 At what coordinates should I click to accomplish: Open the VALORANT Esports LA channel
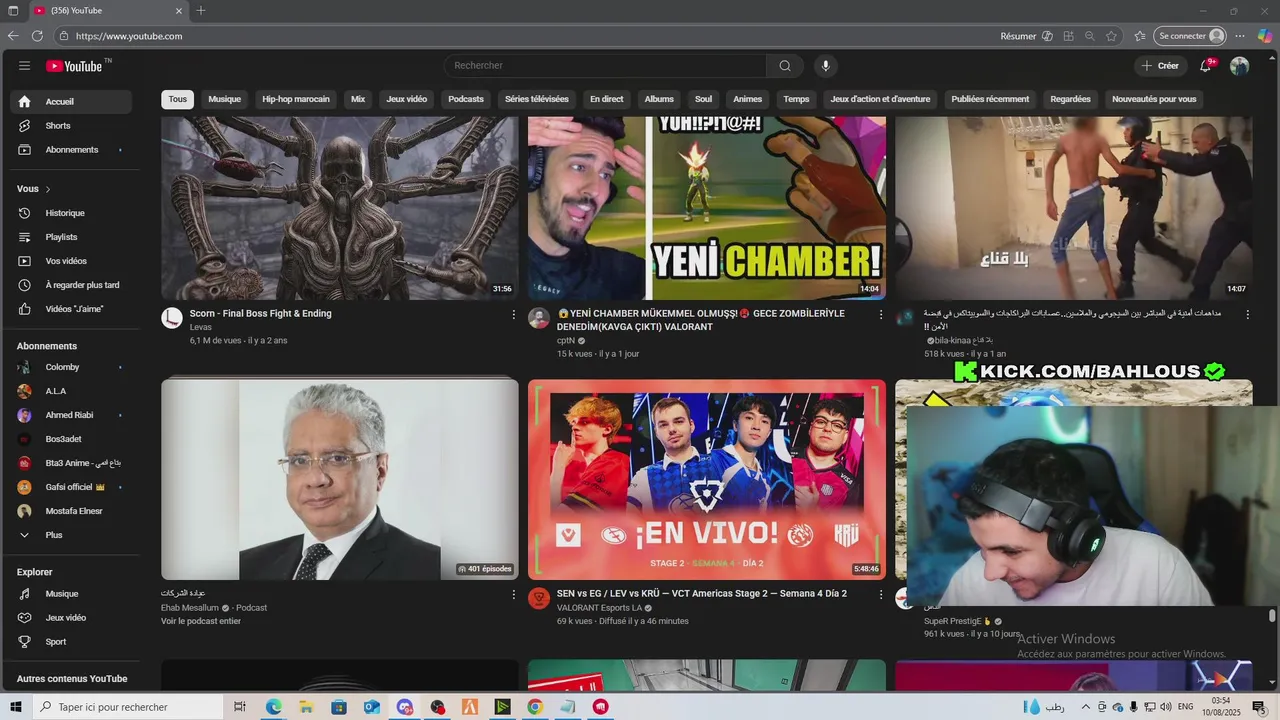599,608
